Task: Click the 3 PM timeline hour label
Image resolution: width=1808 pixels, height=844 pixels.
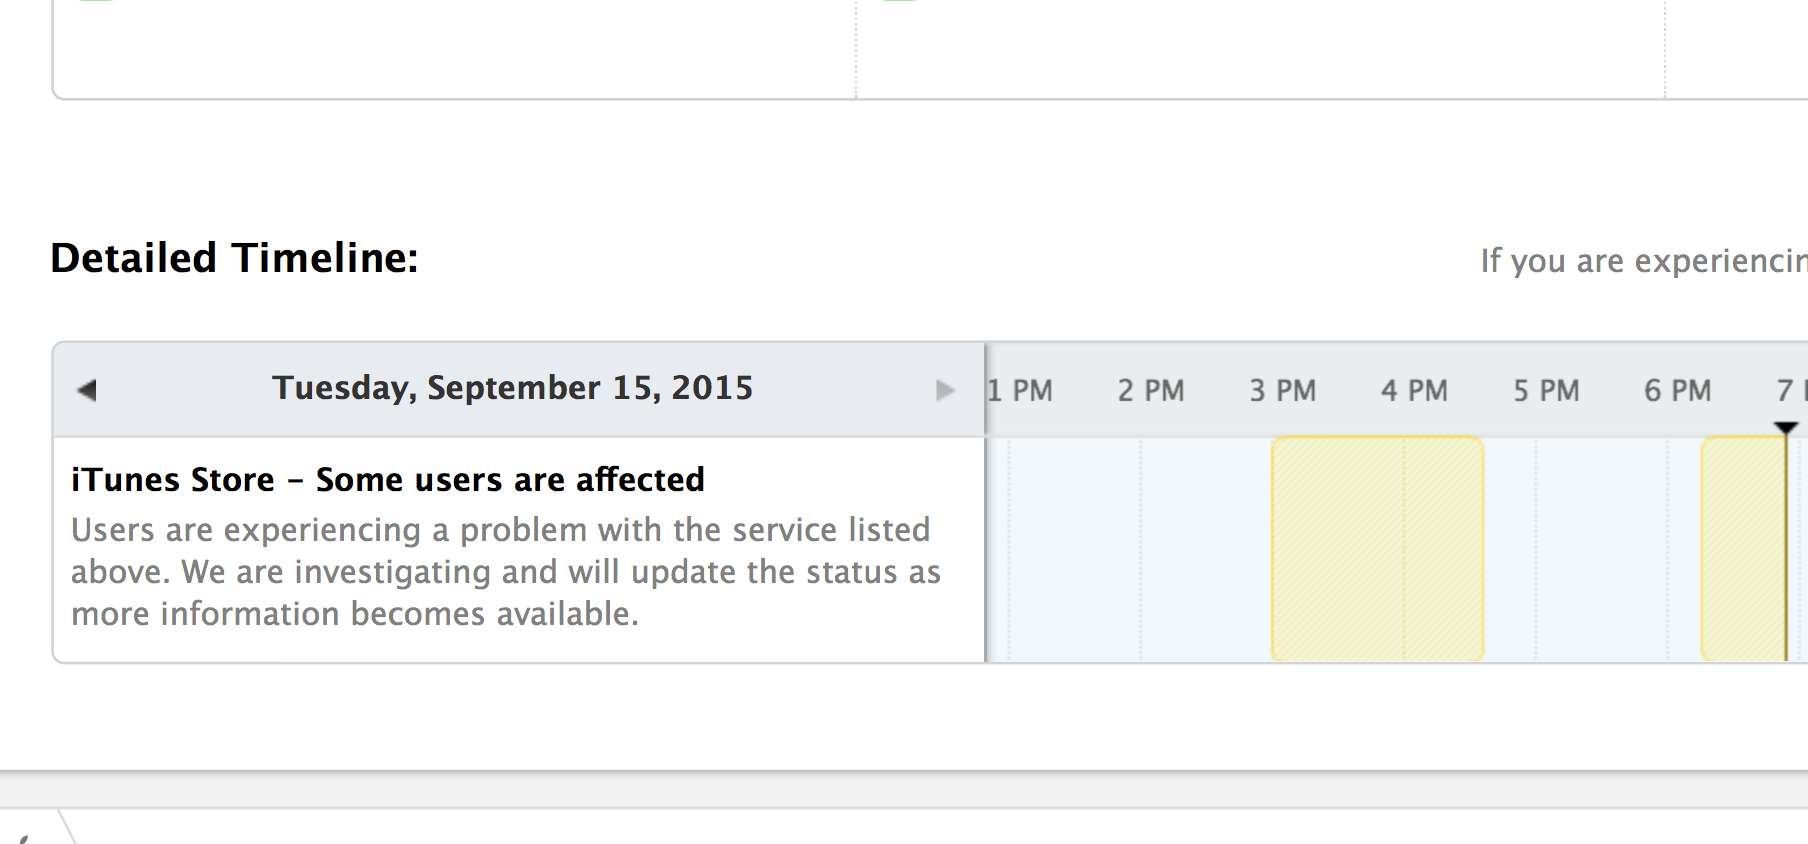Action: coord(1283,390)
